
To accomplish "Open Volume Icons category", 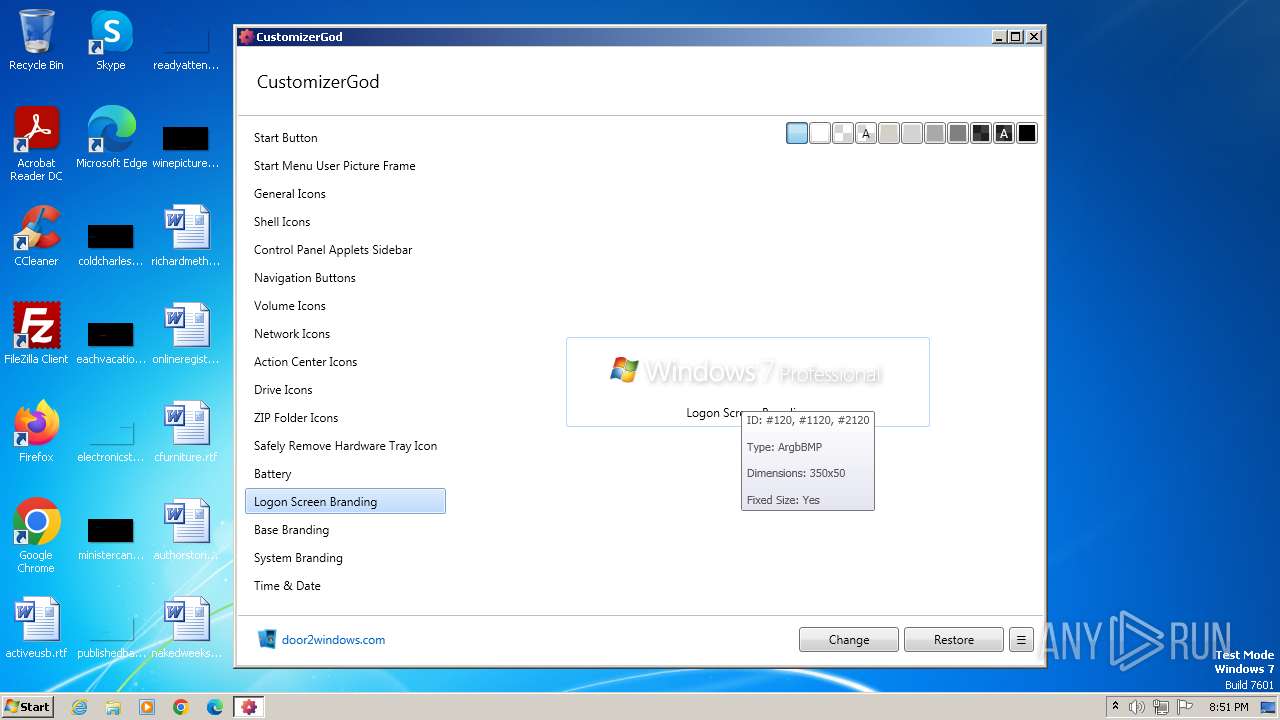I will [345, 306].
